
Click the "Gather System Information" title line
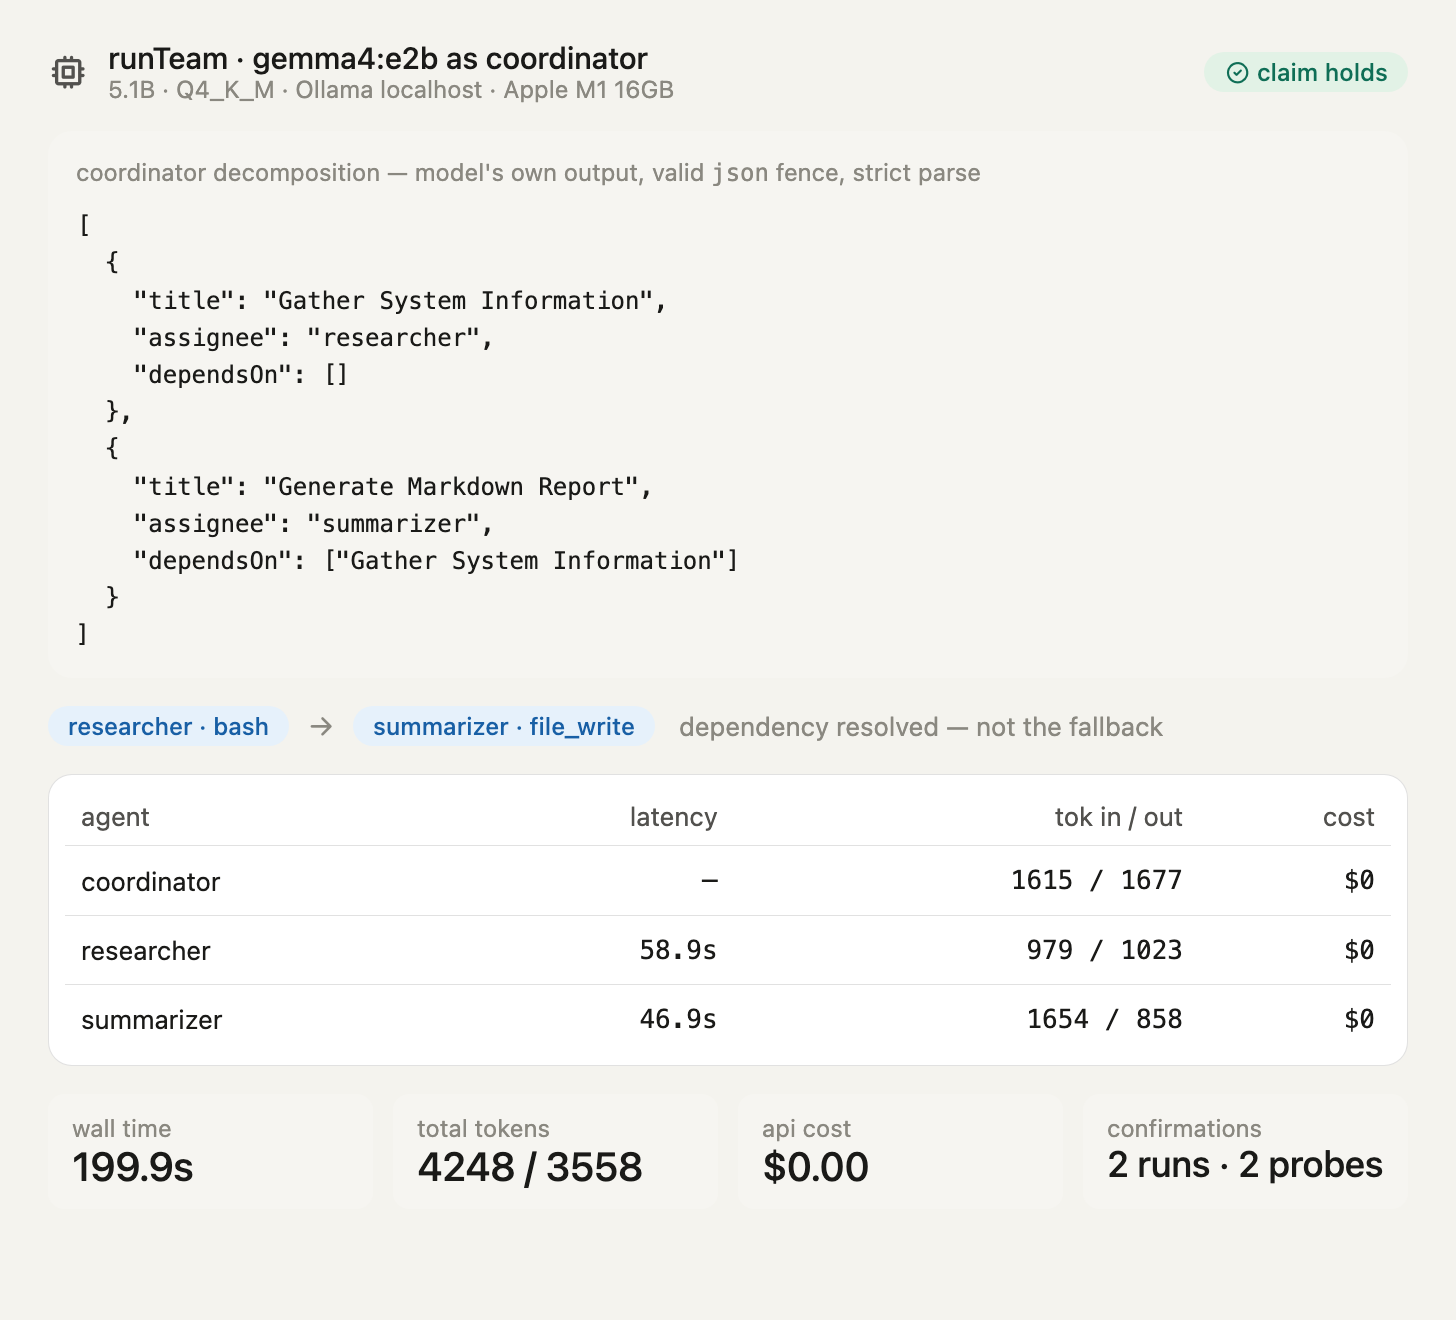point(400,301)
